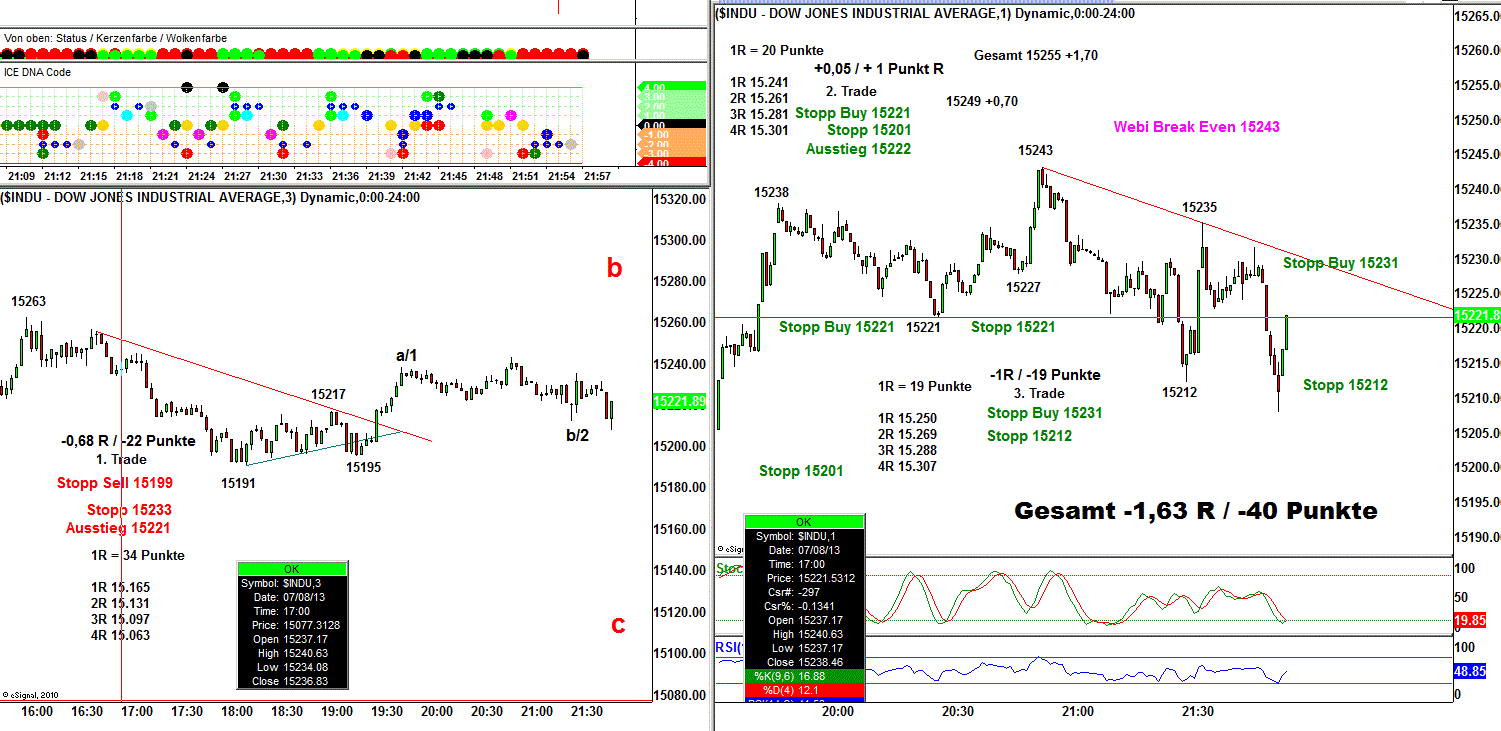Select the Stoc indicator label

click(x=729, y=570)
